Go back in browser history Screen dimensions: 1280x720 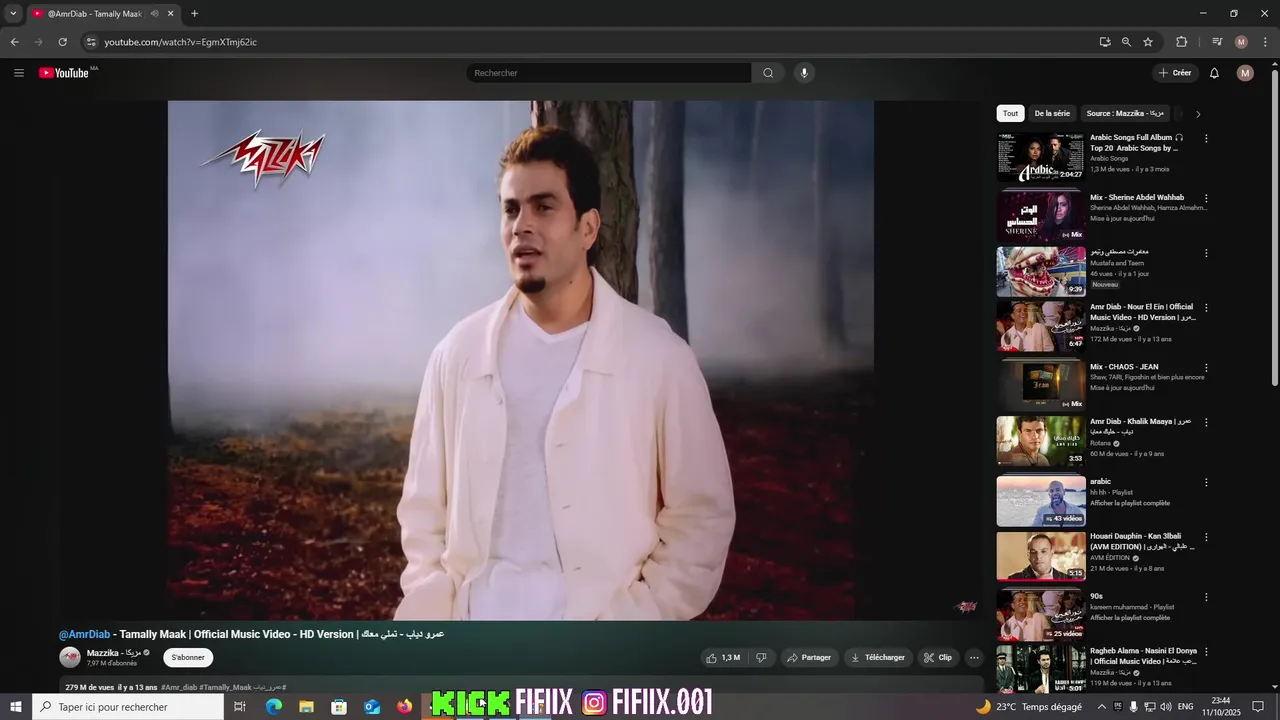[x=14, y=42]
